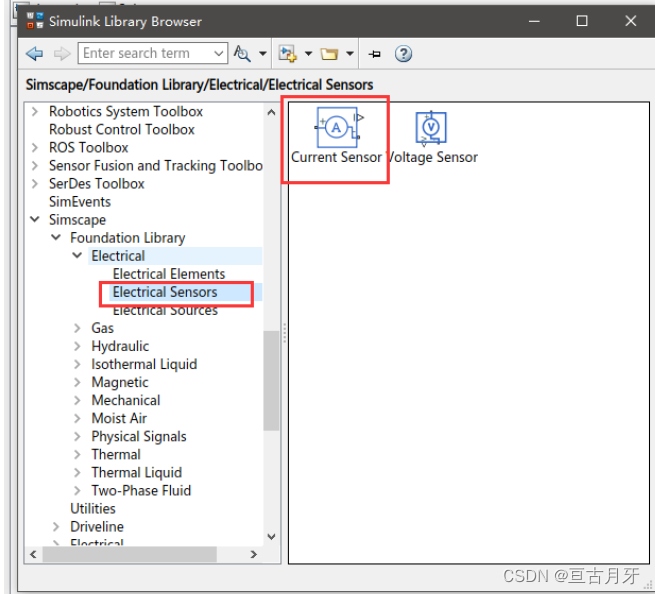Click the tree scroll down arrow
The width and height of the screenshot is (655, 594).
pos(272,537)
